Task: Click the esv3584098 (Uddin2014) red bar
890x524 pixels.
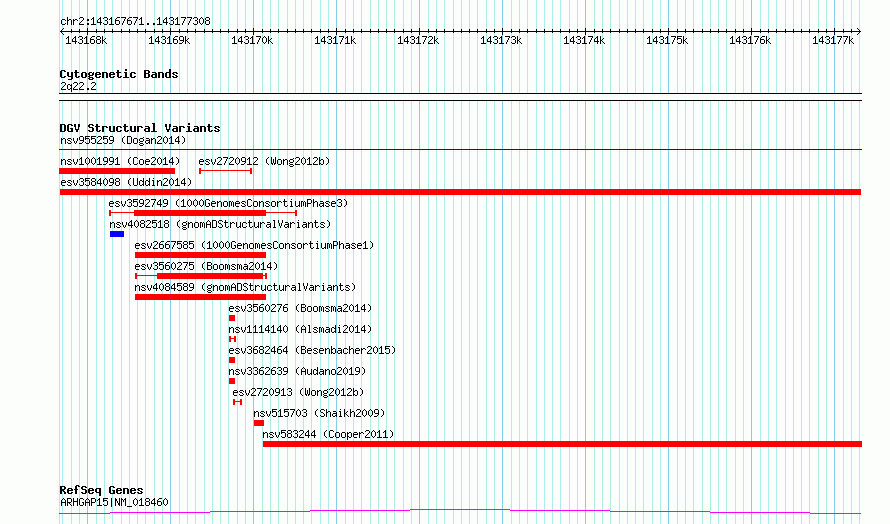Action: (460, 192)
